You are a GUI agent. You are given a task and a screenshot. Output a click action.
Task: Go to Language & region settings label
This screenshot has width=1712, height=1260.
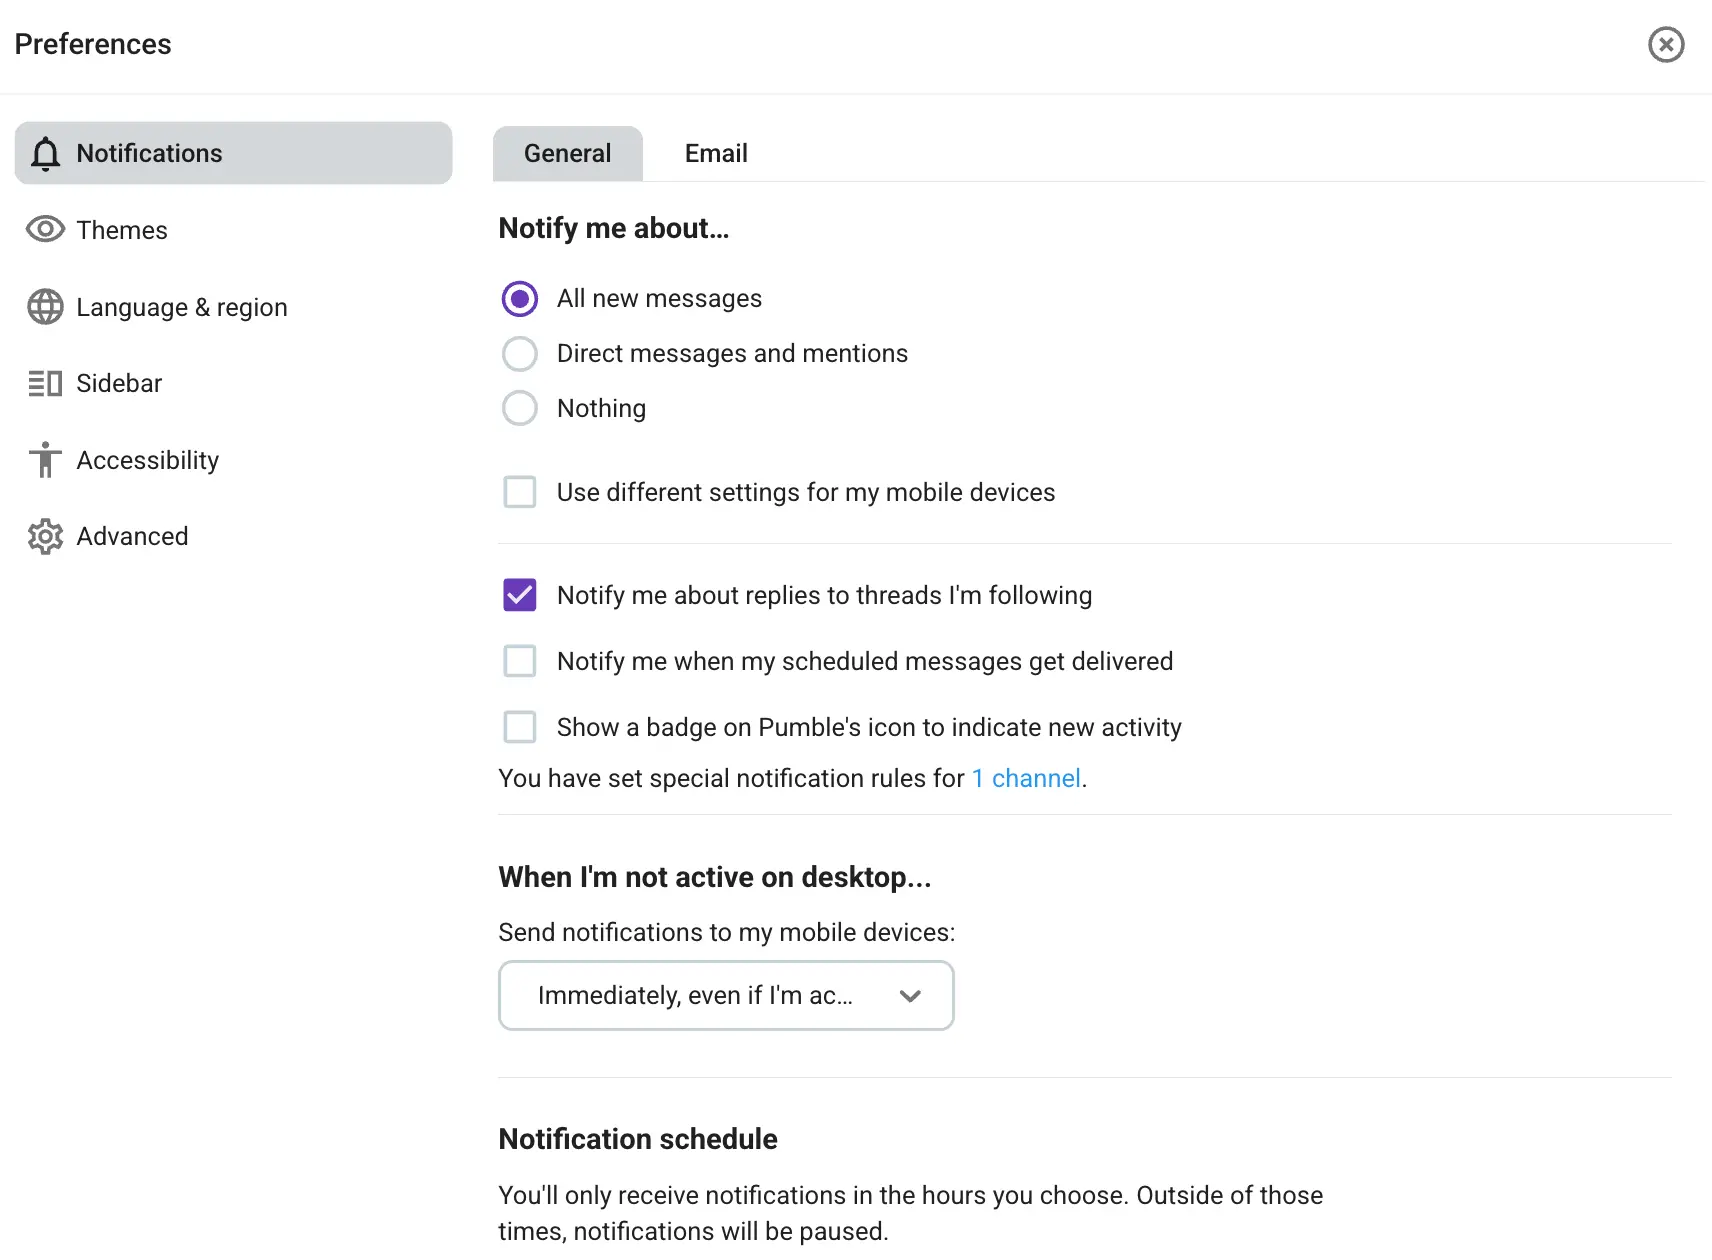(x=182, y=307)
